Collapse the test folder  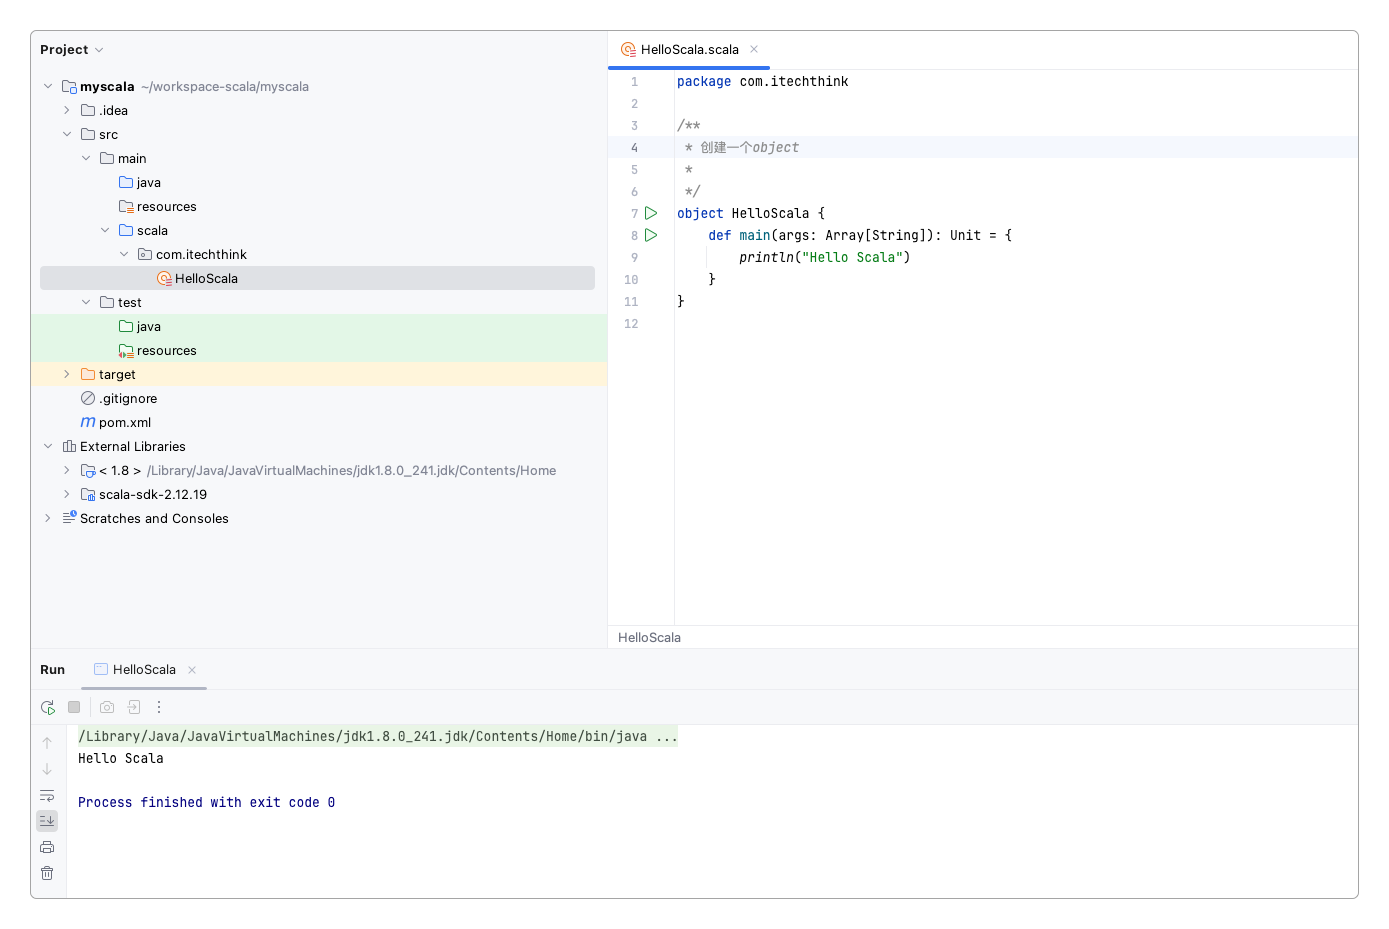pos(86,302)
